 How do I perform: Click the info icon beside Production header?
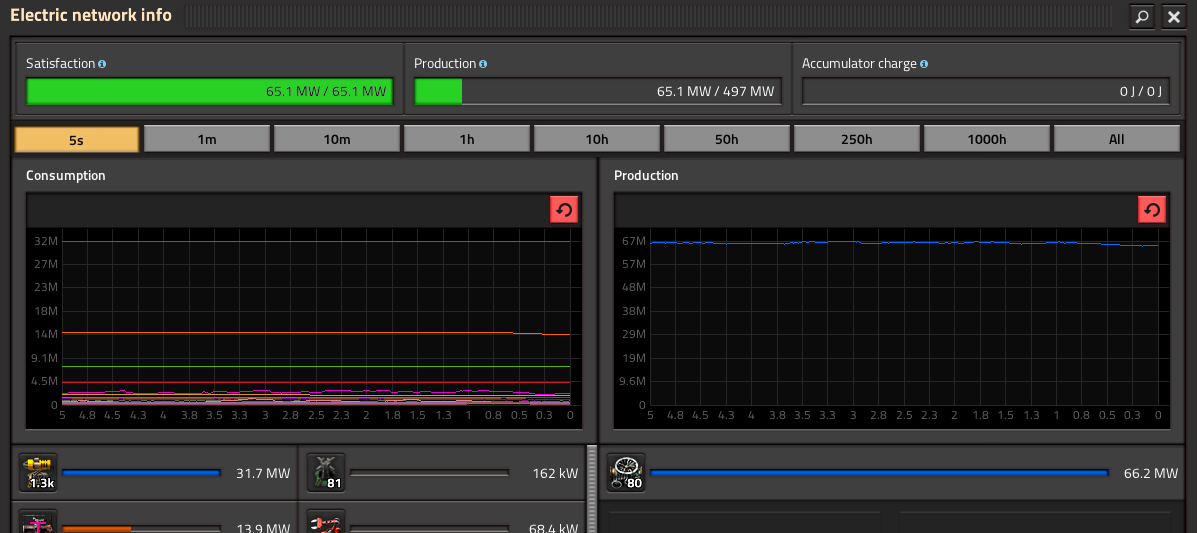pyautogui.click(x=483, y=64)
